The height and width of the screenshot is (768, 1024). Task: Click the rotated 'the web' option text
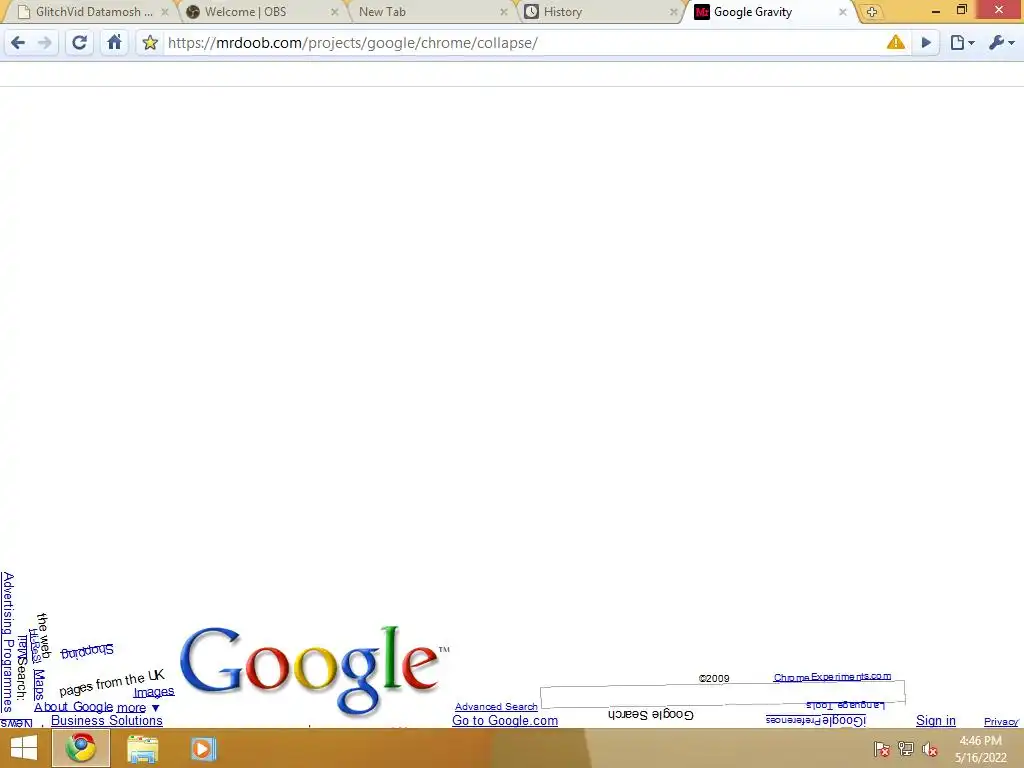[43, 635]
